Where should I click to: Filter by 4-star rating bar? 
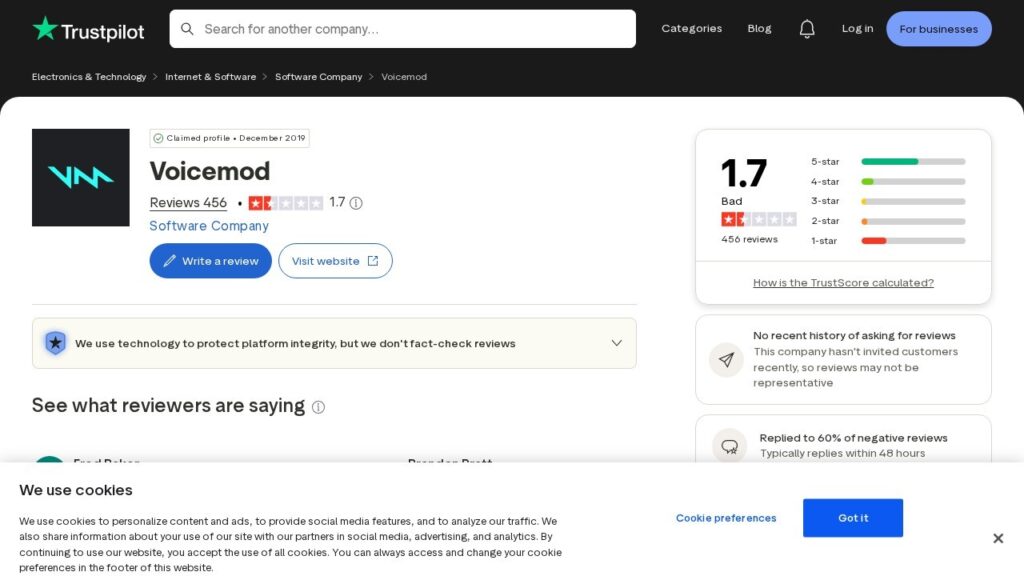point(888,182)
